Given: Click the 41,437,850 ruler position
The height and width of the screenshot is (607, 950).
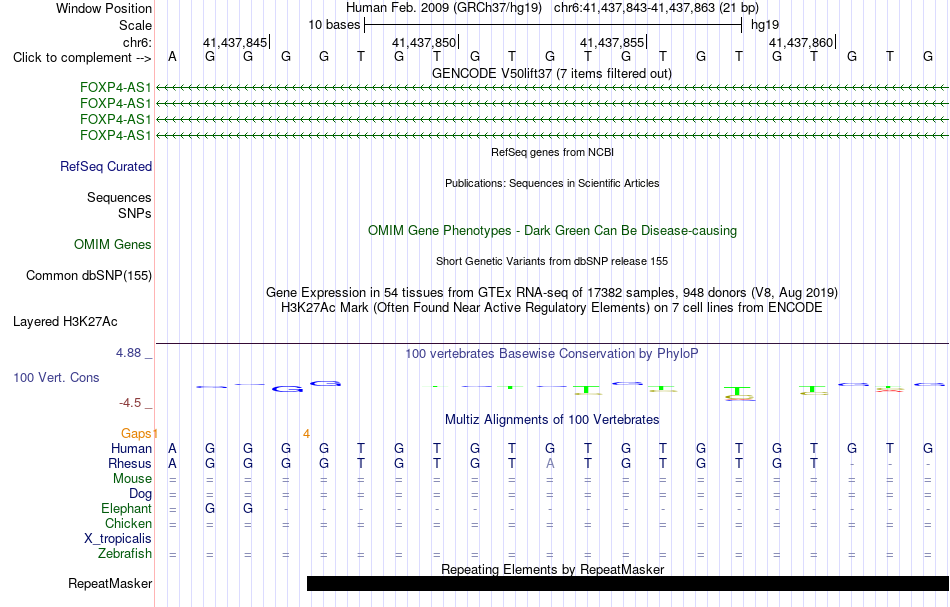Looking at the screenshot, I should [x=424, y=42].
